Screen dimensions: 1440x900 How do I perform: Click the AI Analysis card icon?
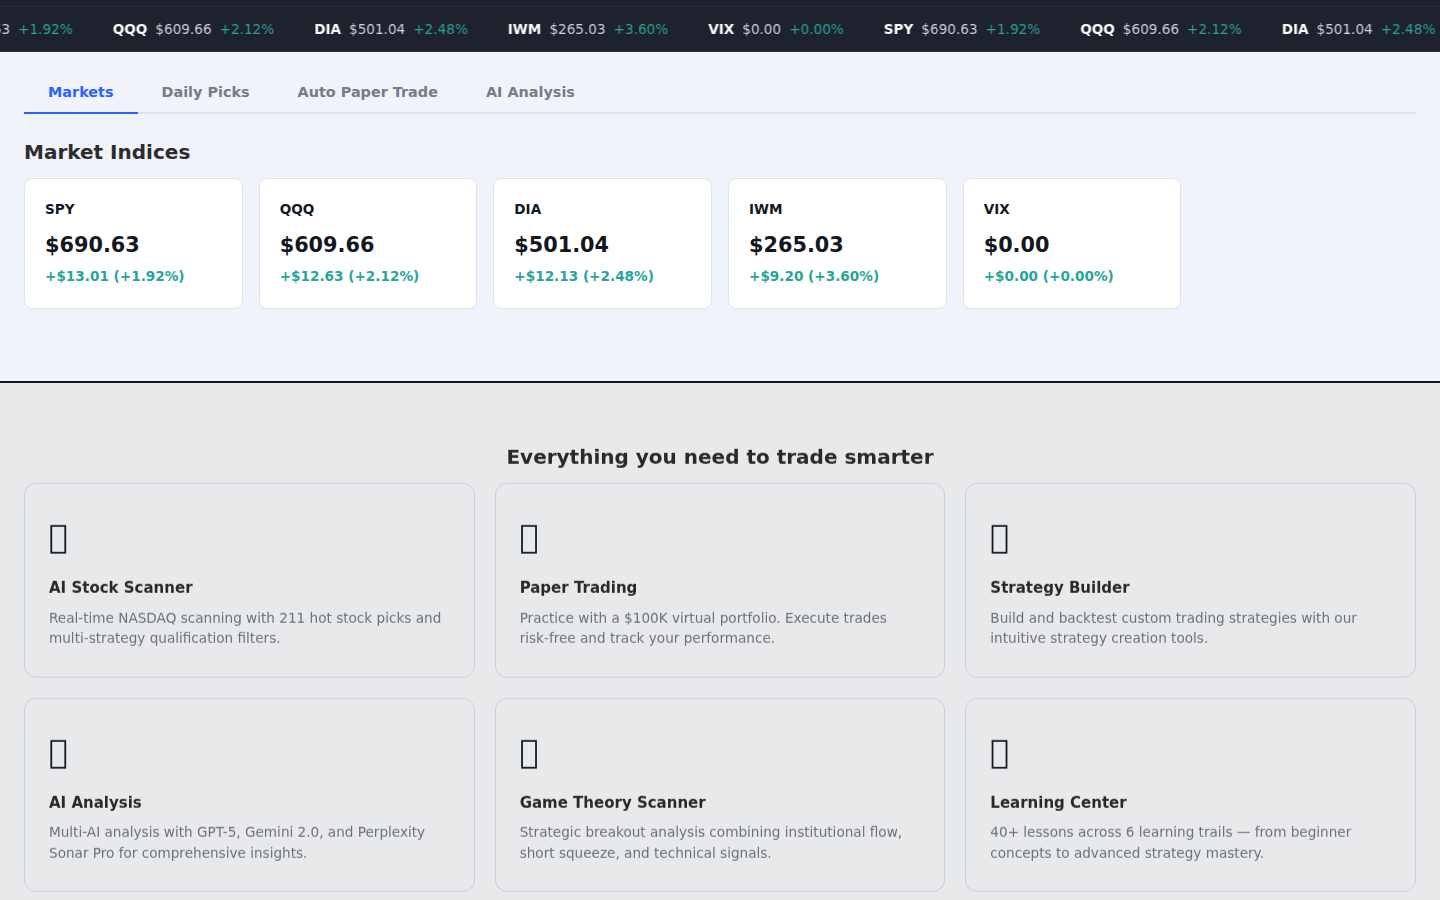point(59,754)
